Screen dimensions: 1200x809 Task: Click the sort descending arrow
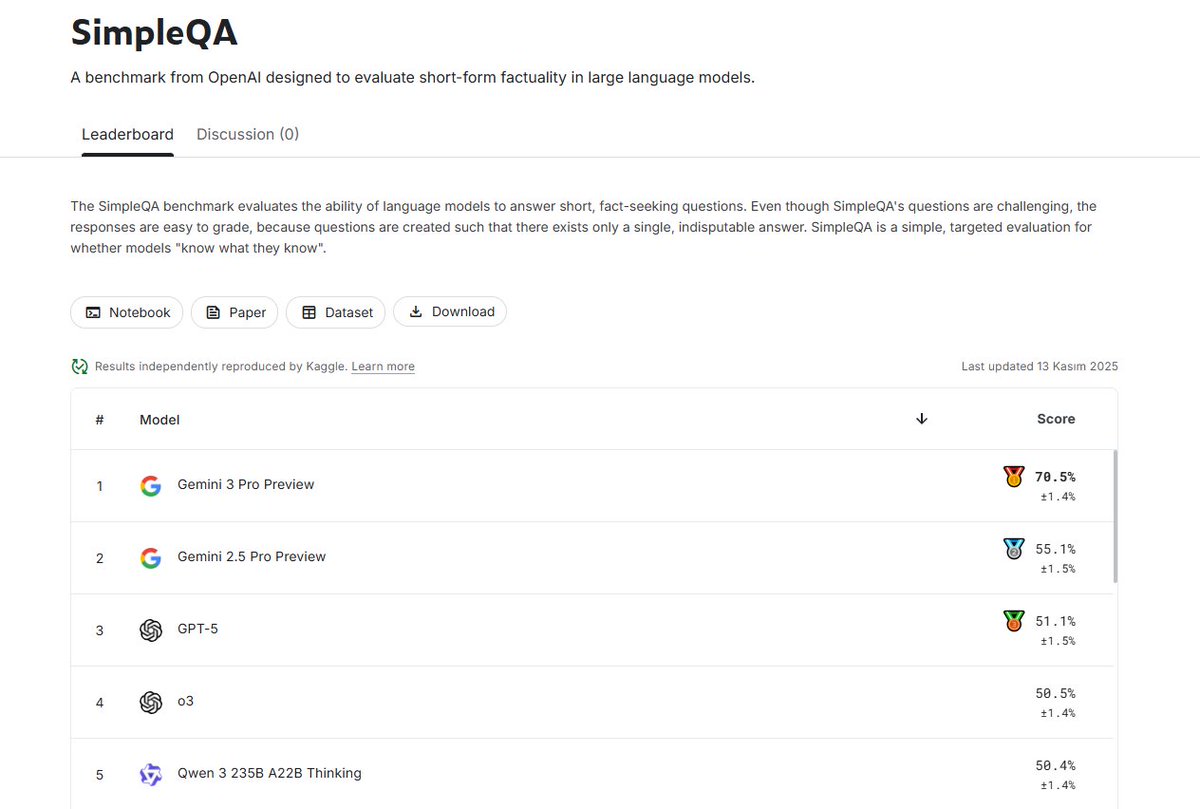tap(922, 419)
